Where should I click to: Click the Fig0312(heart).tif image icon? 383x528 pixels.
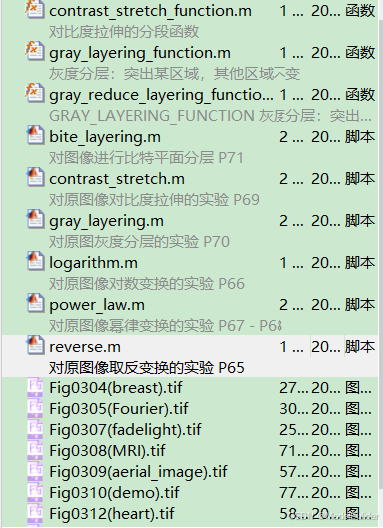tap(35, 514)
